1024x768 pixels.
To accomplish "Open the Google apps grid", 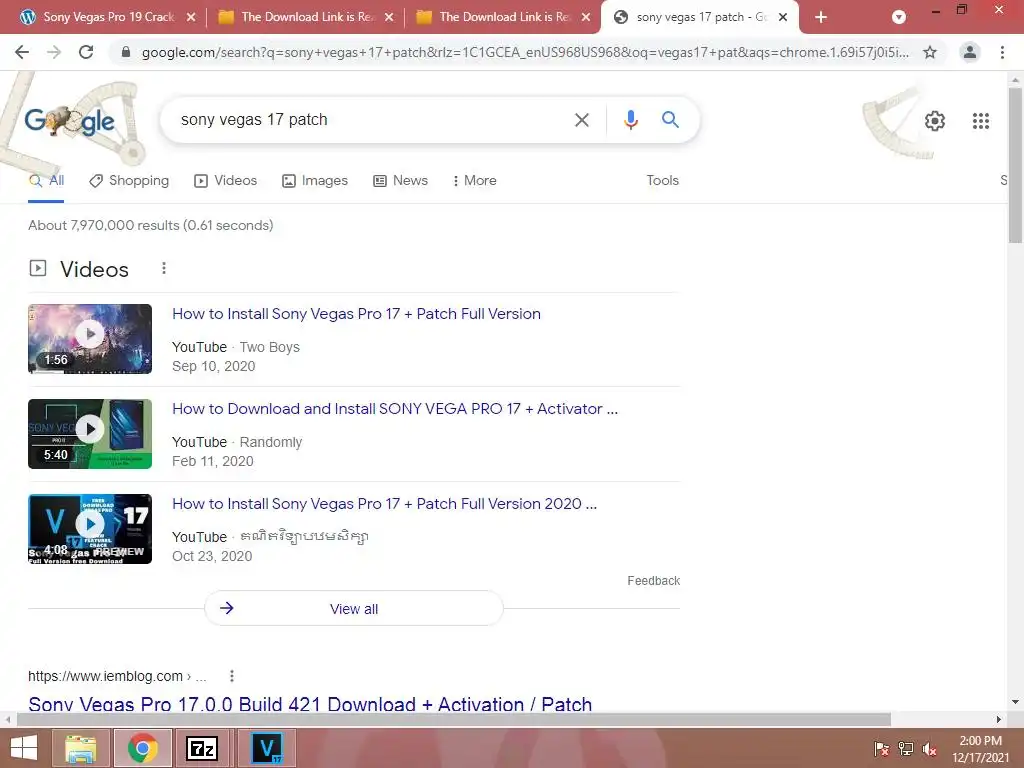I will pos(980,121).
